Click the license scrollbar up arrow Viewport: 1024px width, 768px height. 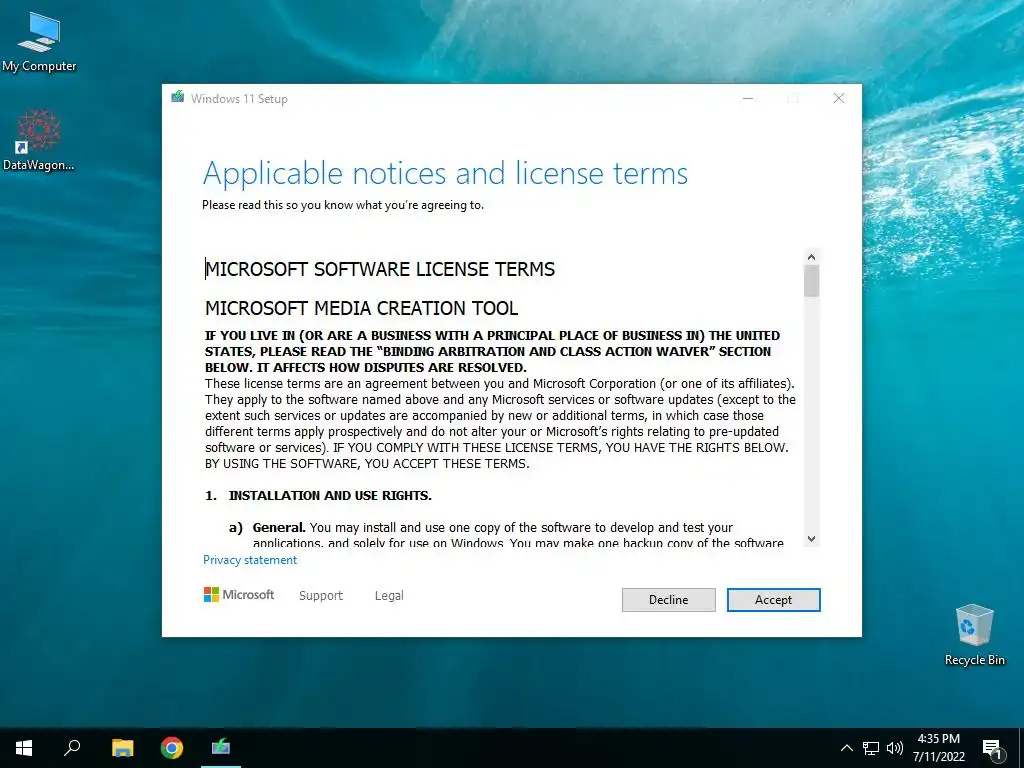tap(811, 257)
